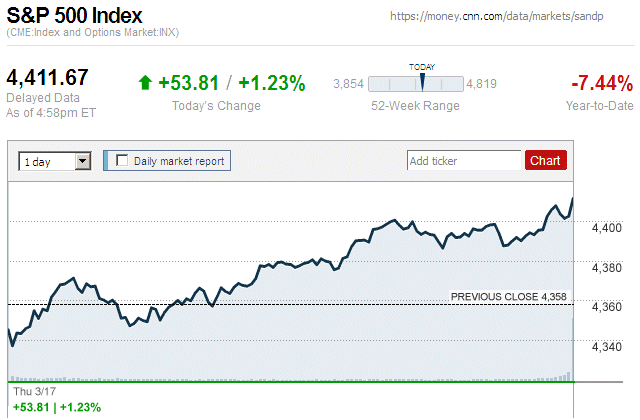The height and width of the screenshot is (420, 640).
Task: Click the green up arrow icon
Action: (x=145, y=83)
